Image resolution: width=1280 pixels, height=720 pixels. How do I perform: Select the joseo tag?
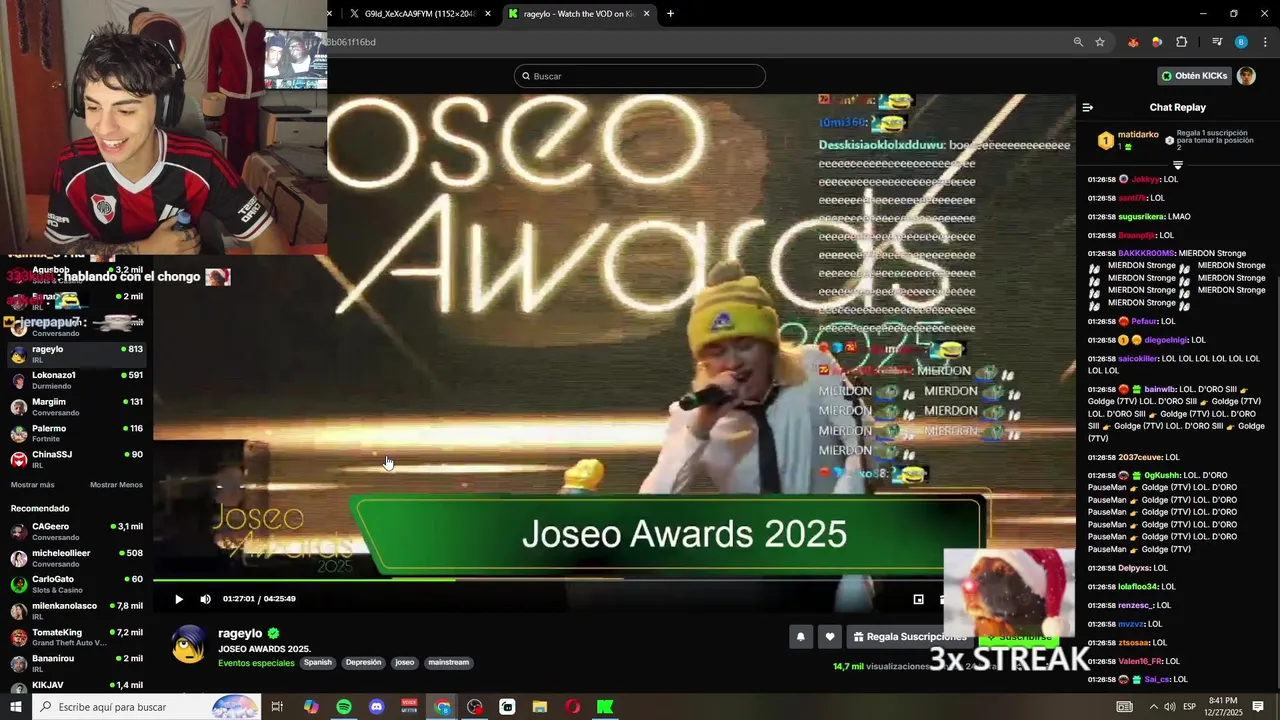pyautogui.click(x=404, y=662)
